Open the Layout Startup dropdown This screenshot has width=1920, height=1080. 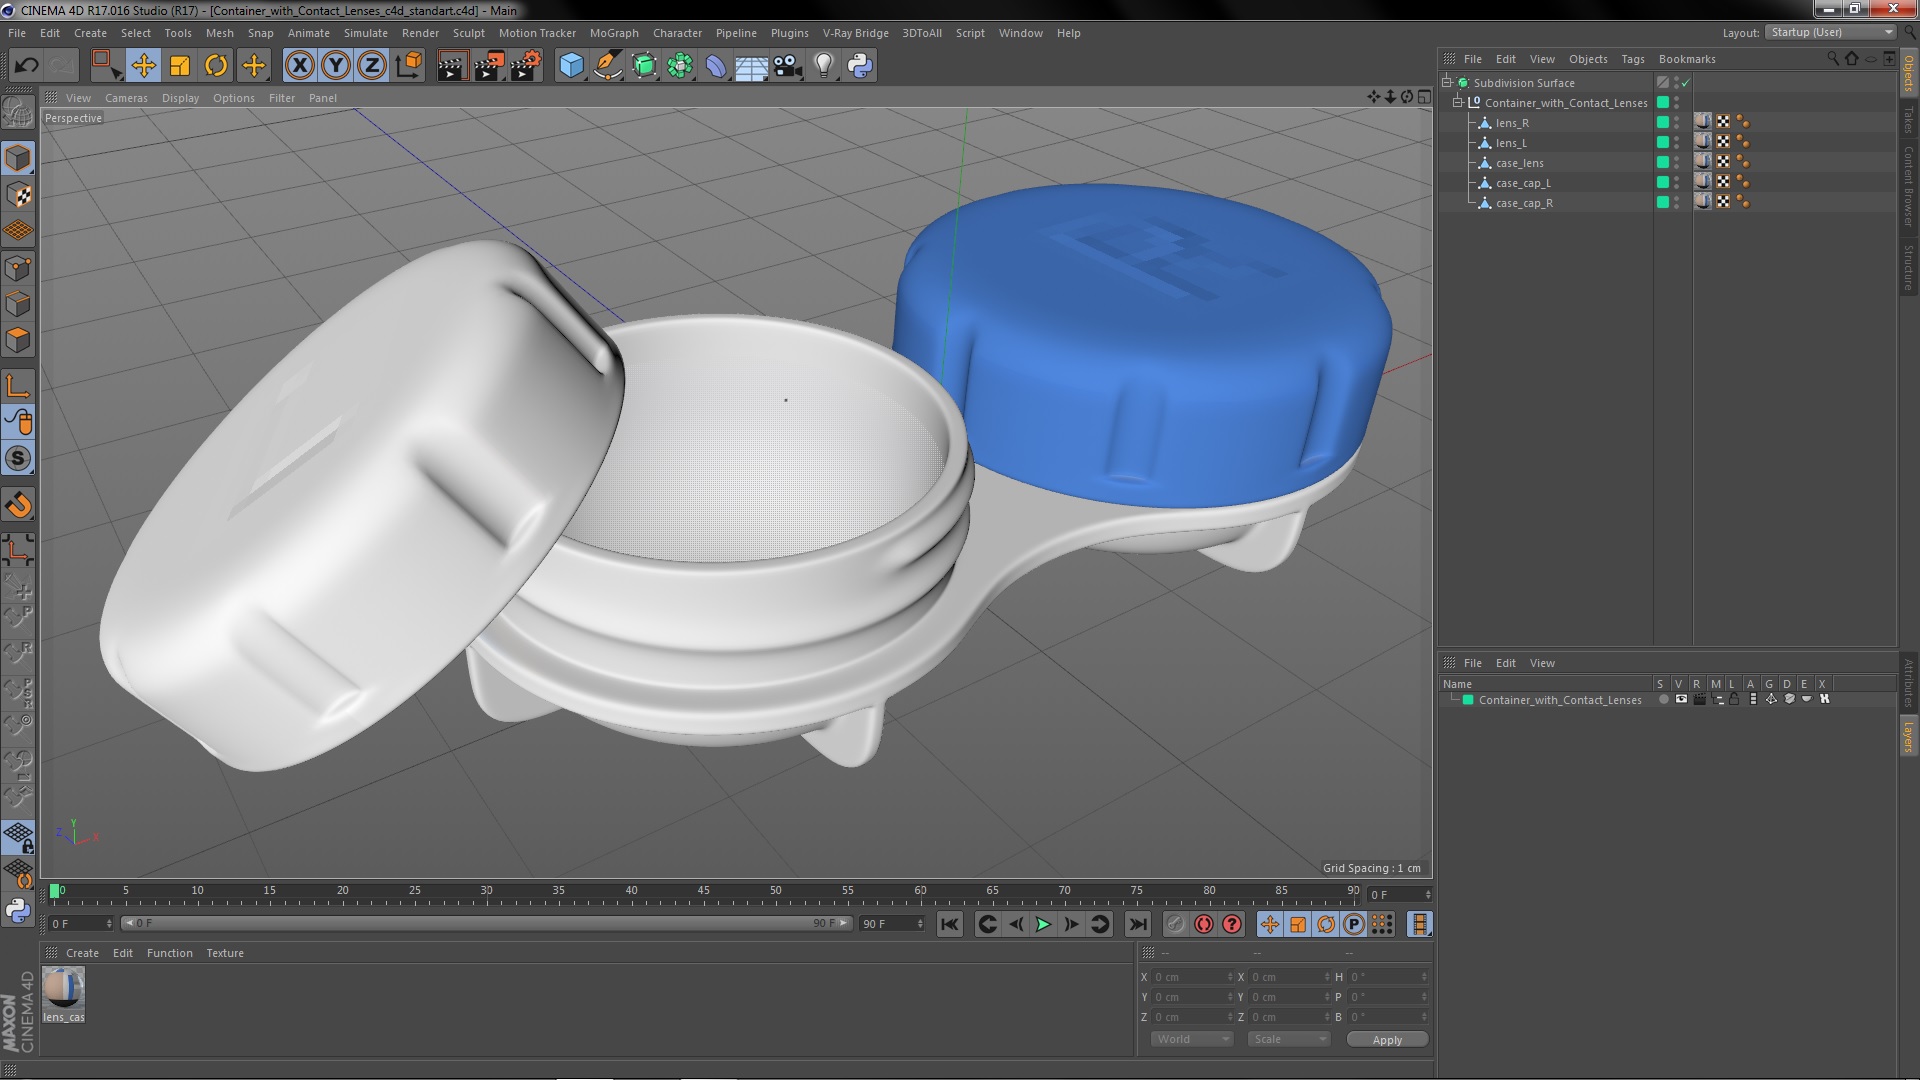[1831, 32]
